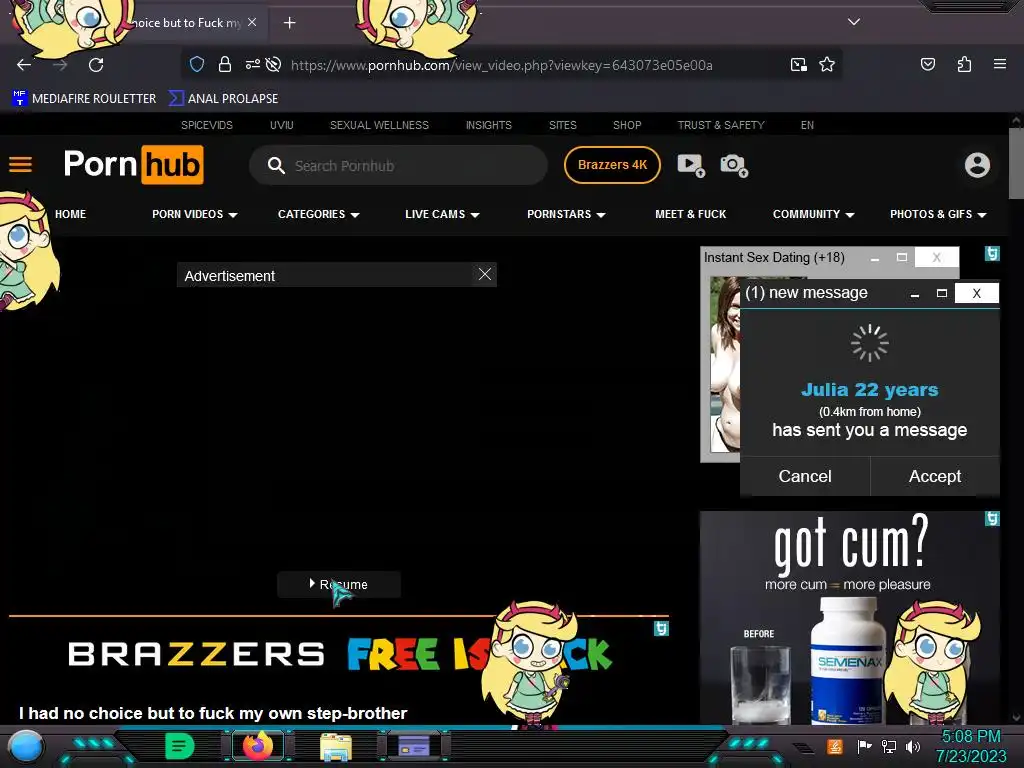
Task: Open the tracking protection shield
Action: (197, 64)
